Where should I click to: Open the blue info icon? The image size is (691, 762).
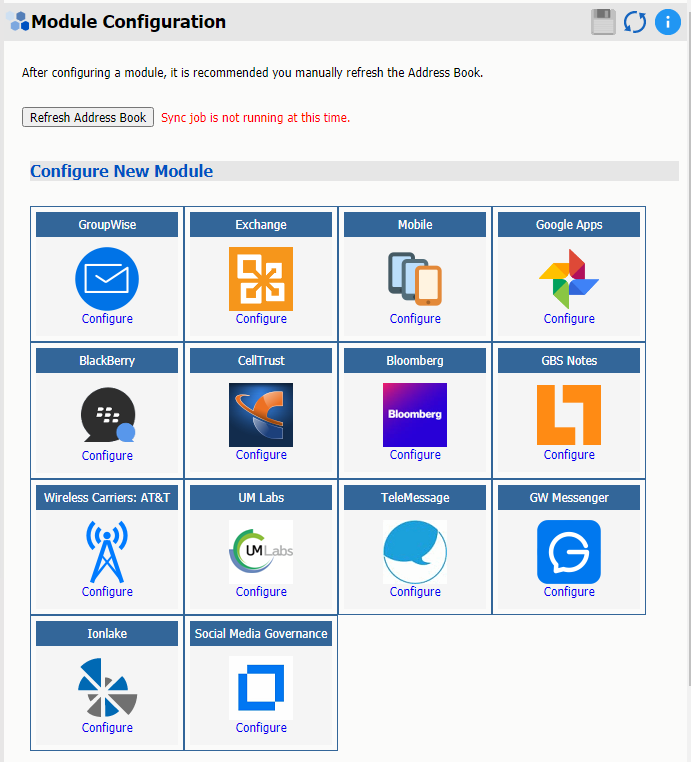pyautogui.click(x=668, y=22)
